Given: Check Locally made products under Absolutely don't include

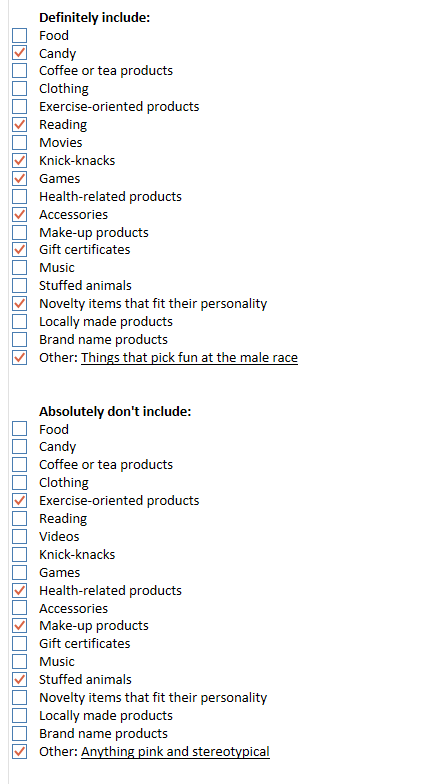Looking at the screenshot, I should click(20, 716).
